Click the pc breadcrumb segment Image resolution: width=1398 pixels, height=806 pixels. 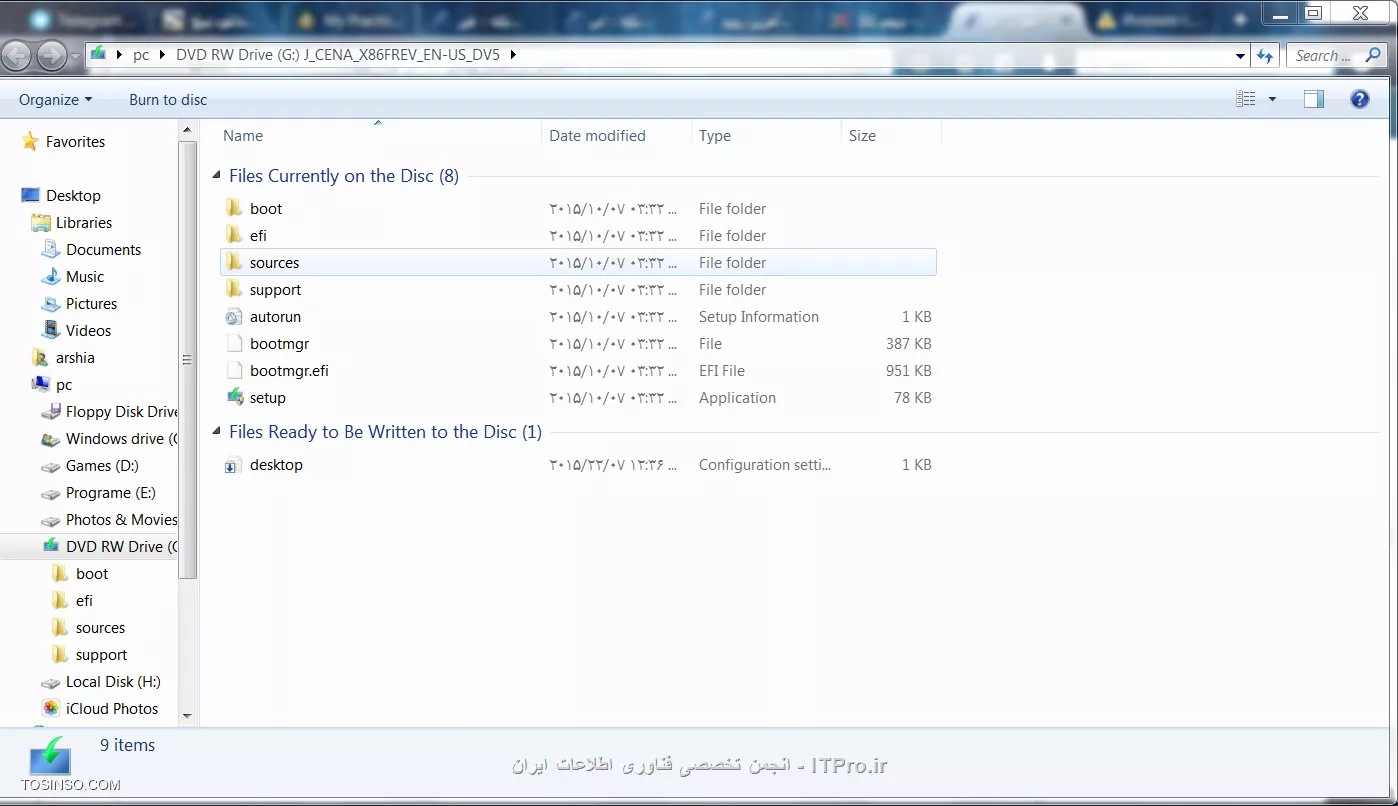coord(141,55)
